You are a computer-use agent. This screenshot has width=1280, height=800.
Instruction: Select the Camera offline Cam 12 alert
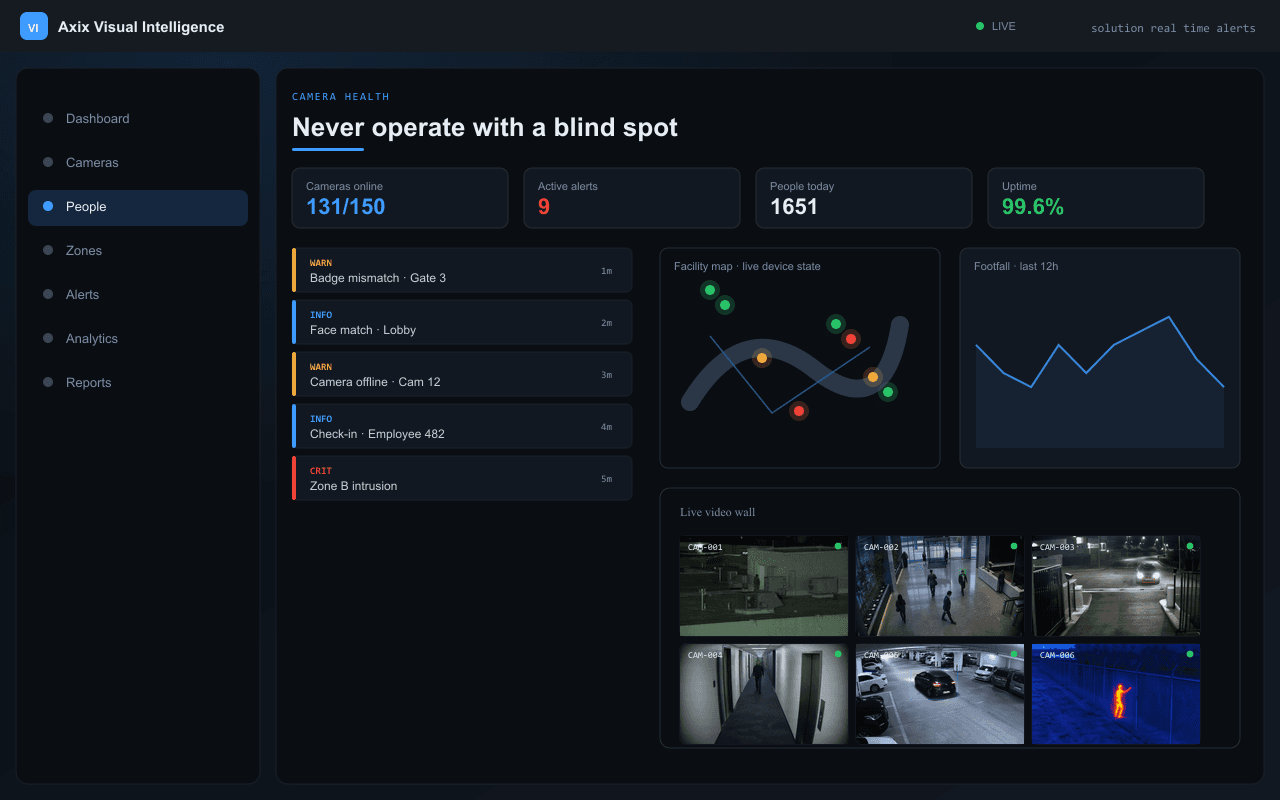click(462, 374)
